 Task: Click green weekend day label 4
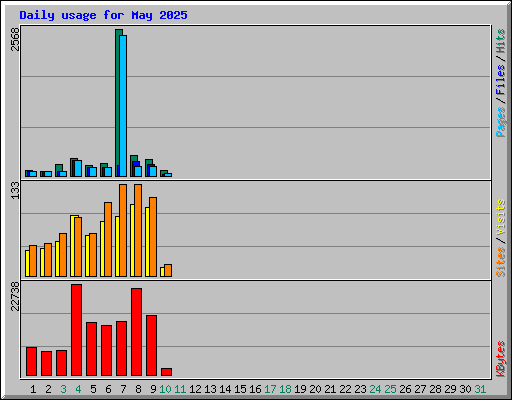[x=78, y=389]
